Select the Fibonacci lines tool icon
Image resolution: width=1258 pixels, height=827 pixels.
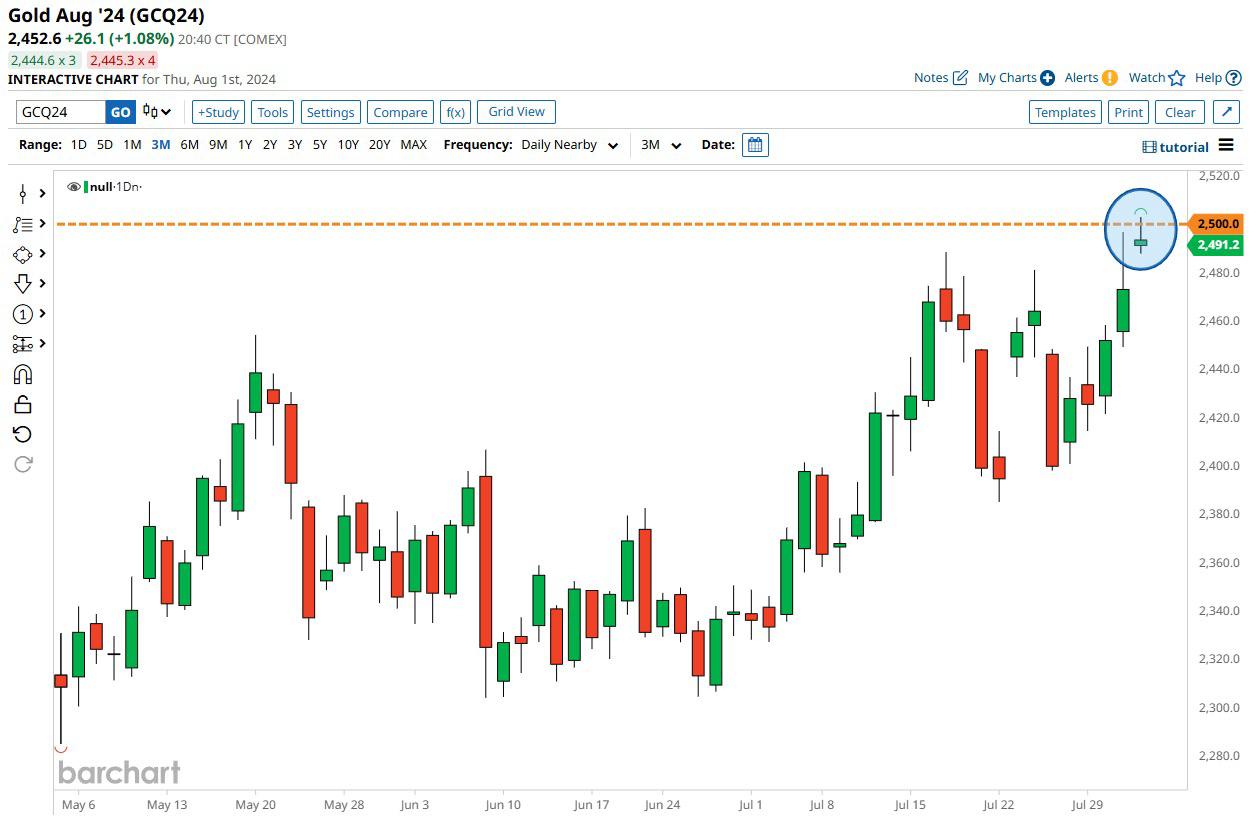pyautogui.click(x=23, y=224)
